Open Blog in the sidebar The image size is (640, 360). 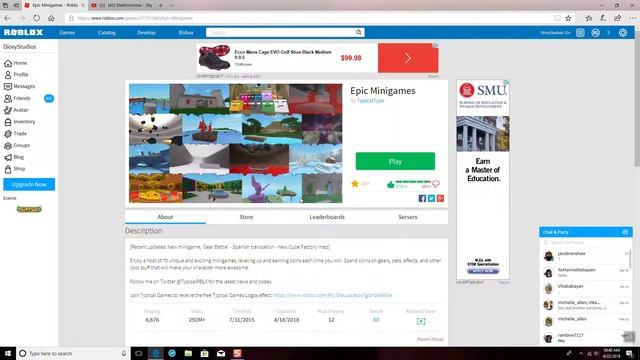tap(14, 157)
